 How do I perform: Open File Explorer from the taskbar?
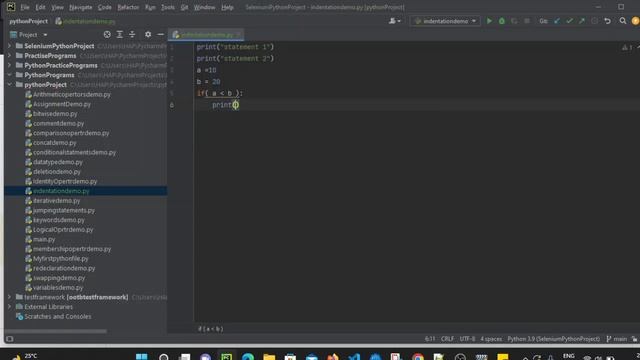[269, 357]
